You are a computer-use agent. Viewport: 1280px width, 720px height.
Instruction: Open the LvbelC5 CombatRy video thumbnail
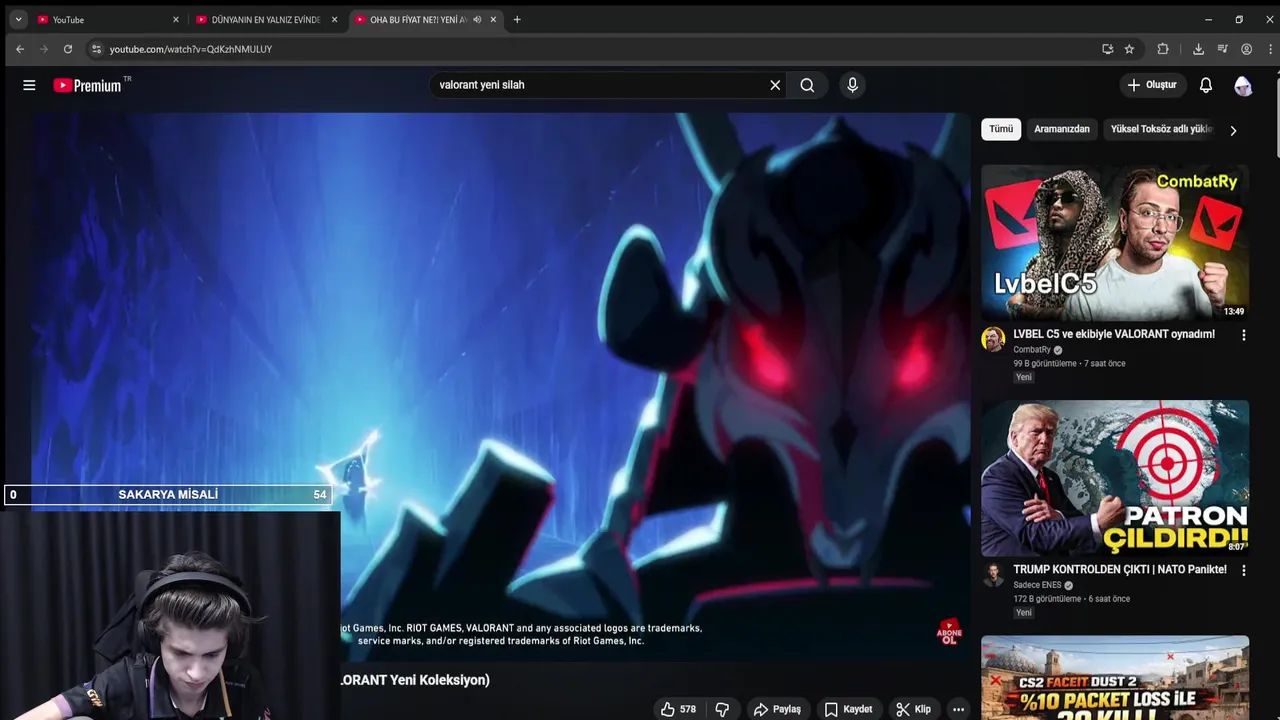pyautogui.click(x=1115, y=243)
